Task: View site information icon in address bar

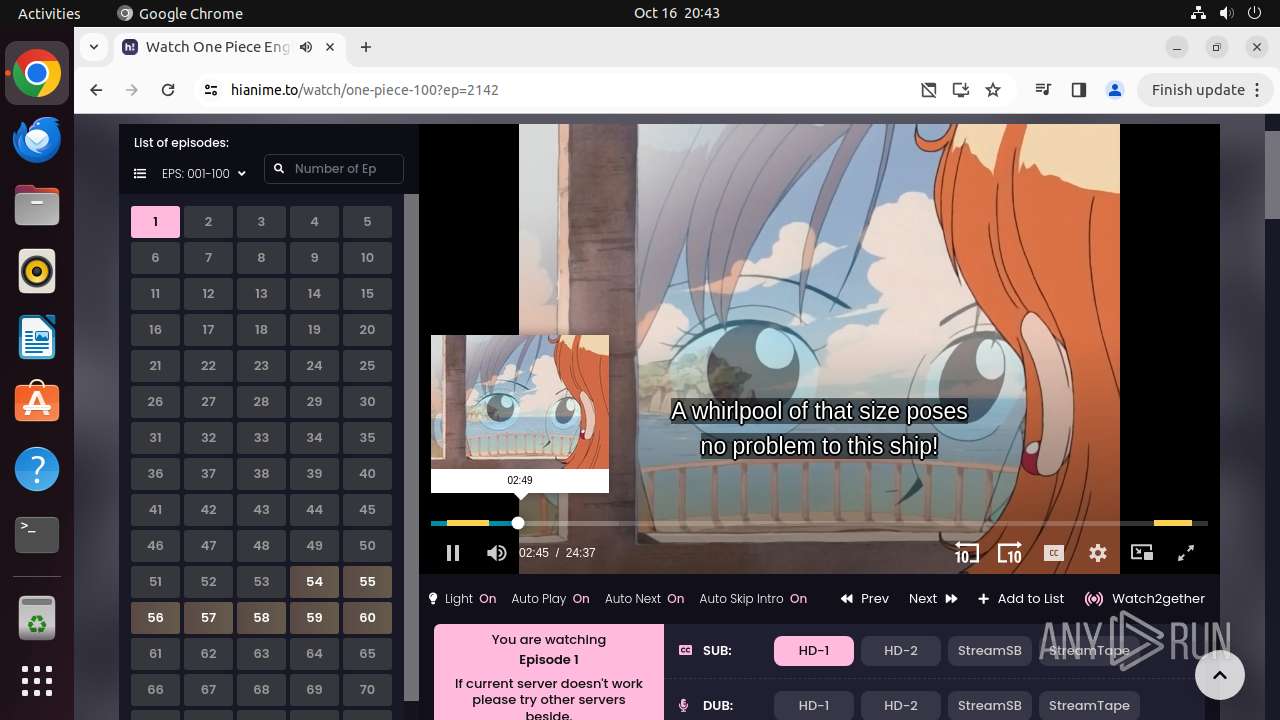Action: 210,90
